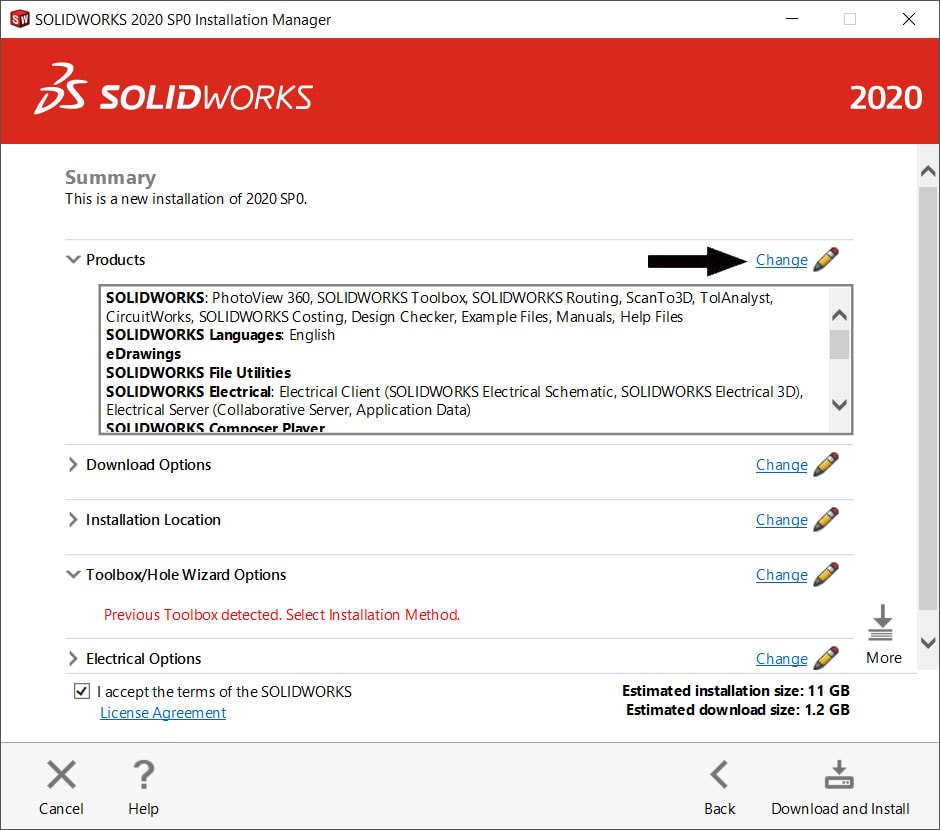Expand the Electrical Options section
This screenshot has height=830, width=940.
(72, 658)
